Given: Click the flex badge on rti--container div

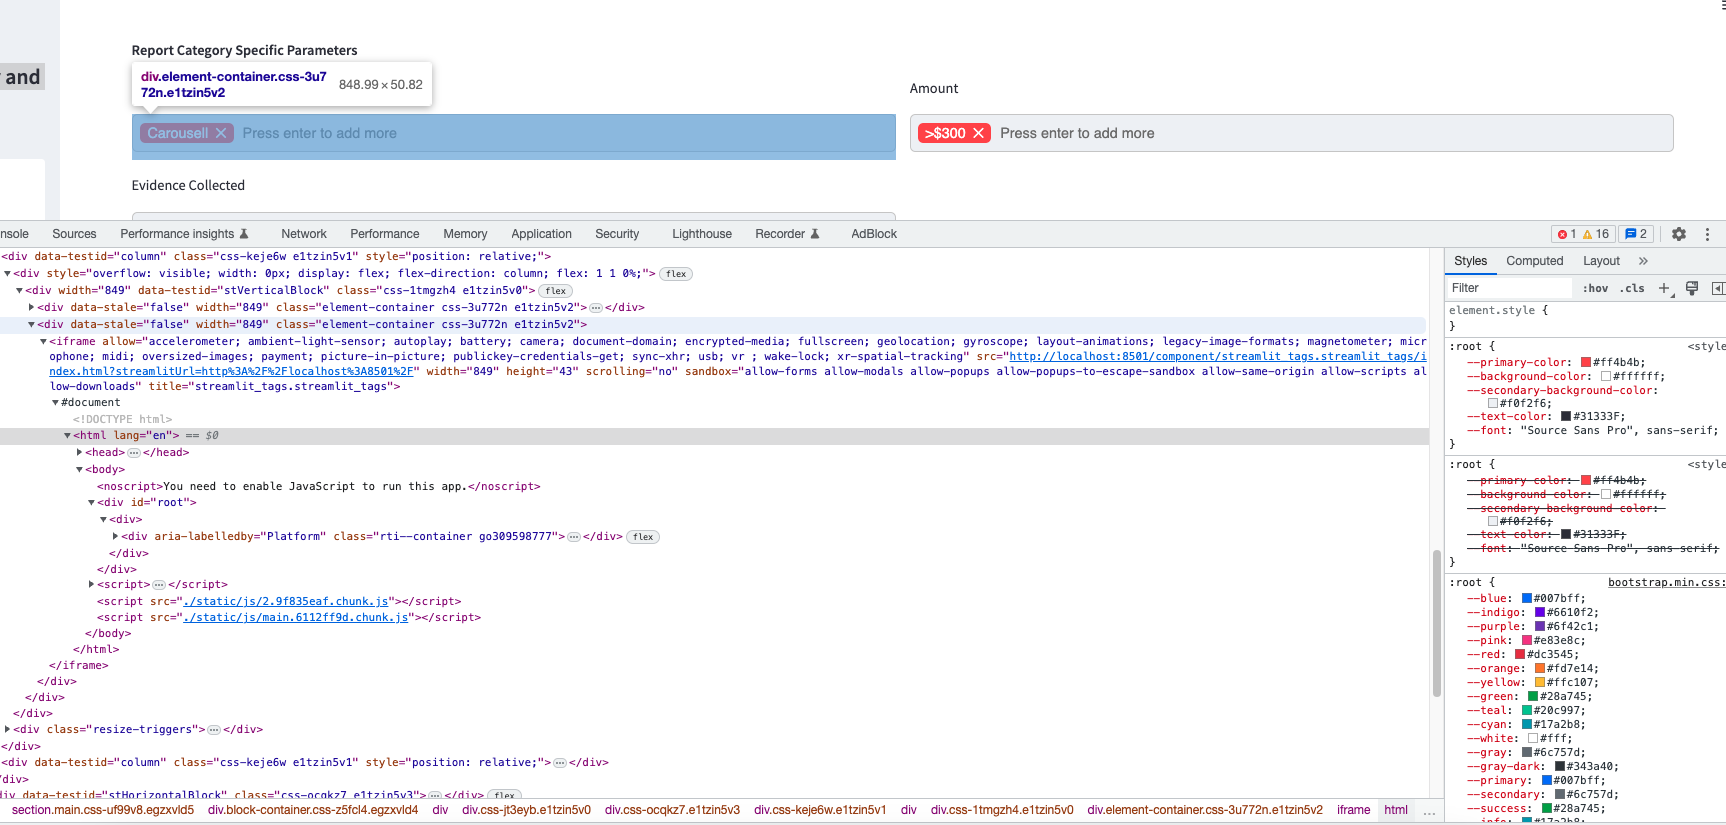Looking at the screenshot, I should pos(643,537).
